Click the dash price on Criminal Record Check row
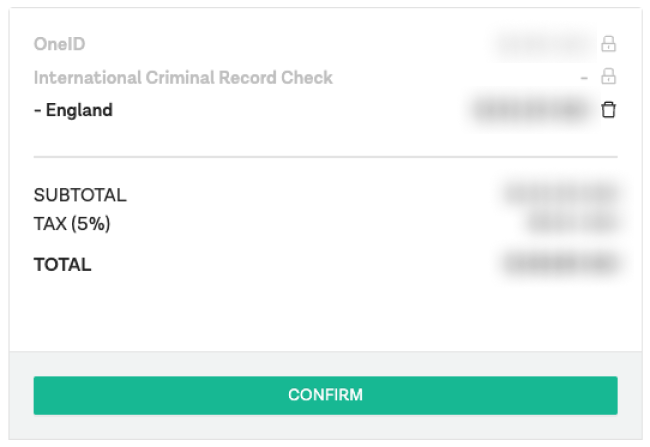Viewport: 650px width, 447px height. 584,78
